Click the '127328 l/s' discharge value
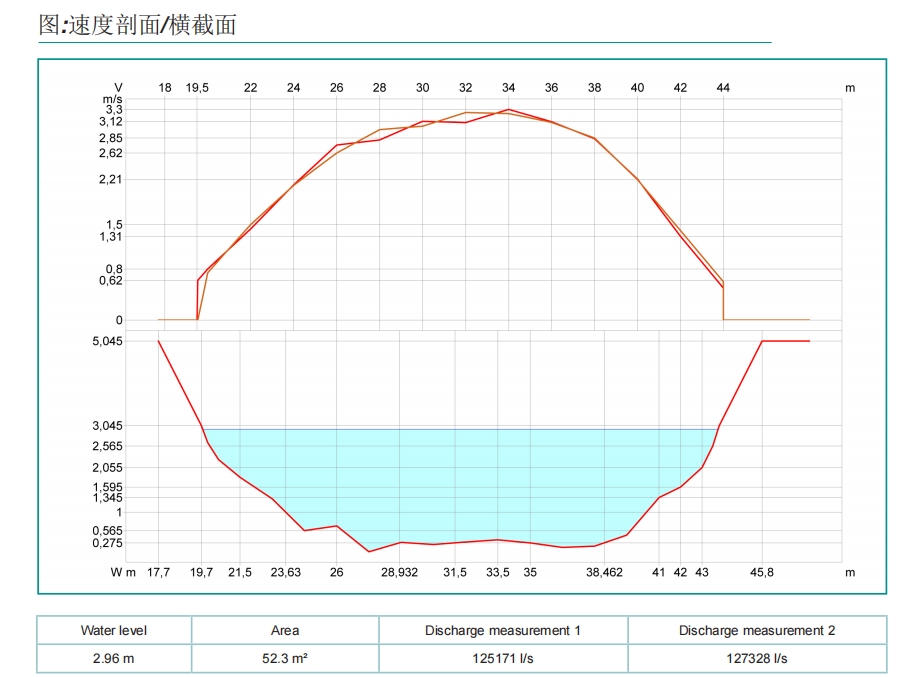906x677 pixels. pyautogui.click(x=757, y=658)
